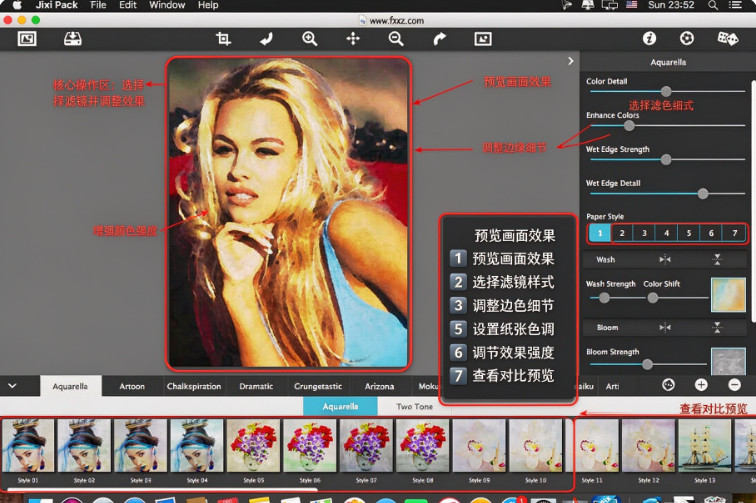
Task: Fit image to screen icon
Action: 483,39
